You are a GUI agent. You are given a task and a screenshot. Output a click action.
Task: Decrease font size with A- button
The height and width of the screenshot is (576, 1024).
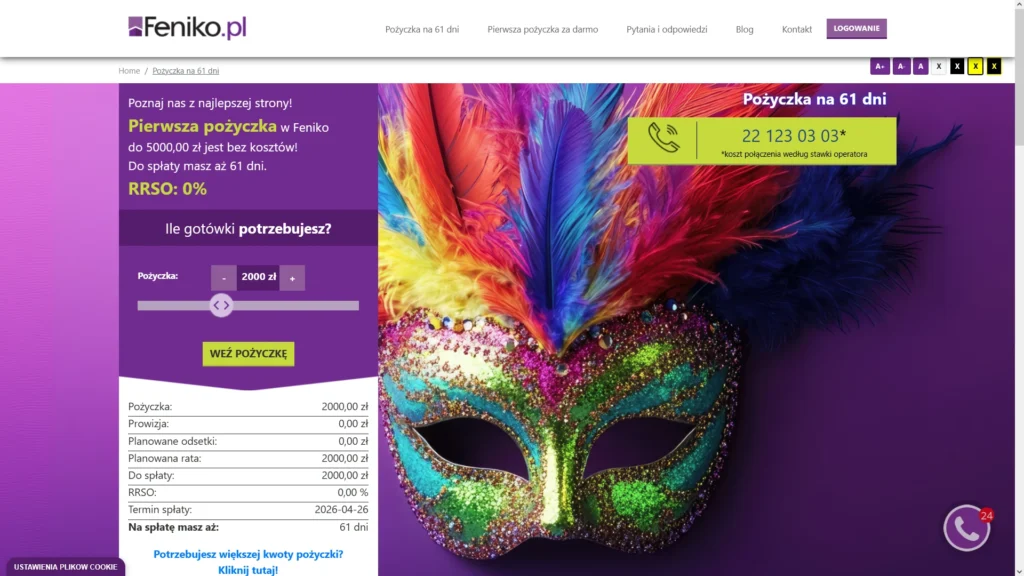tap(901, 66)
